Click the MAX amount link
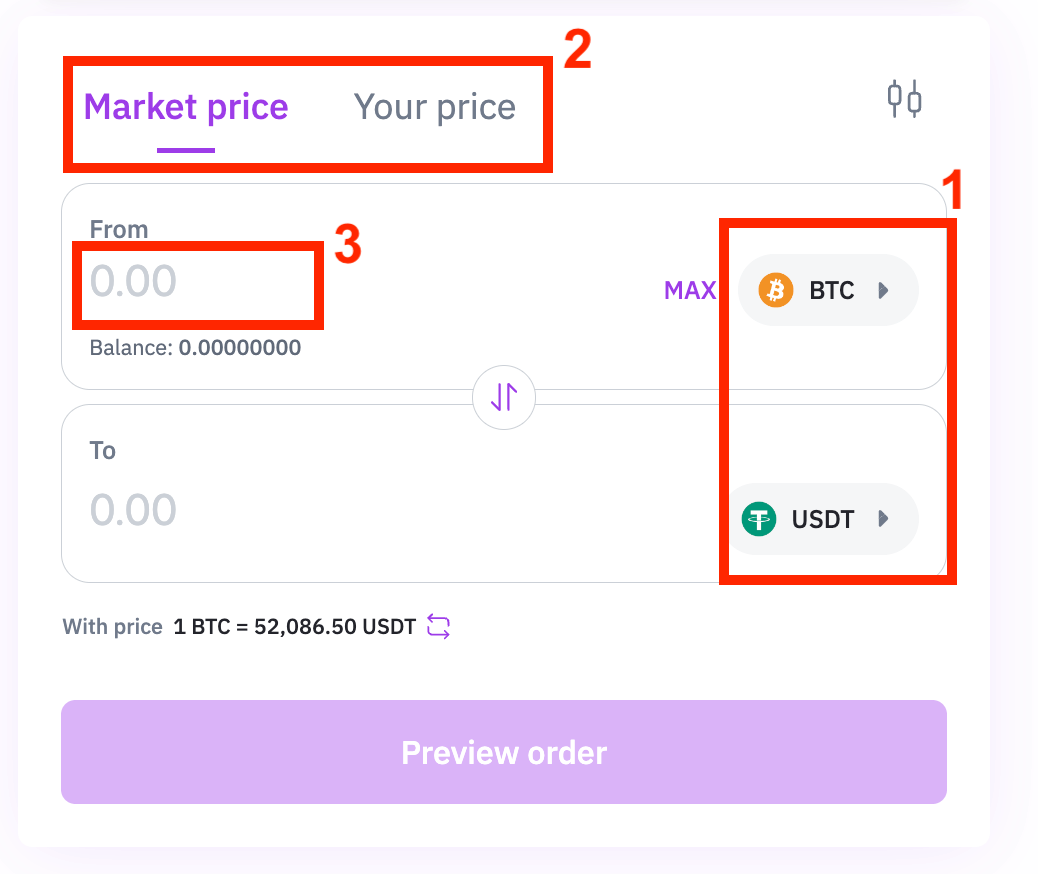 (690, 290)
